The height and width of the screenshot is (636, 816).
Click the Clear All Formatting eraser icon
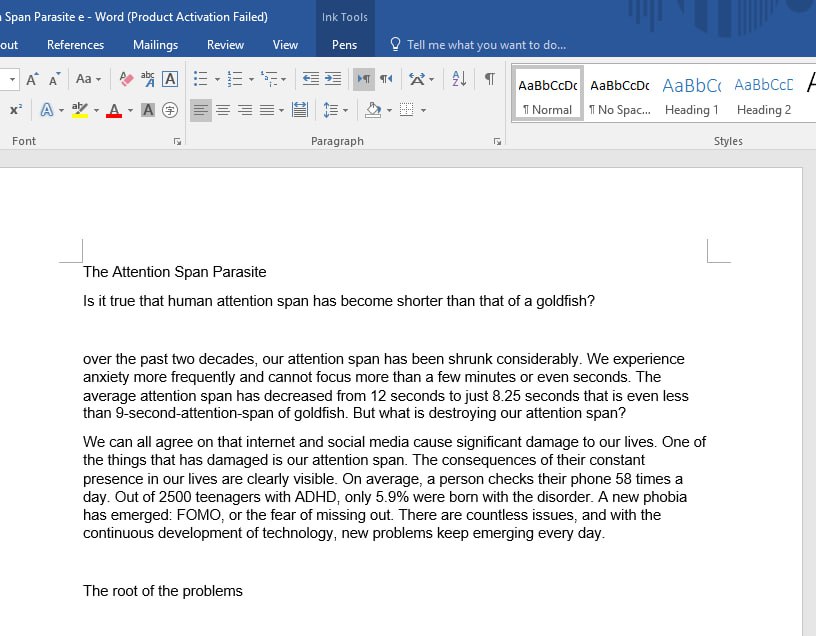[126, 78]
